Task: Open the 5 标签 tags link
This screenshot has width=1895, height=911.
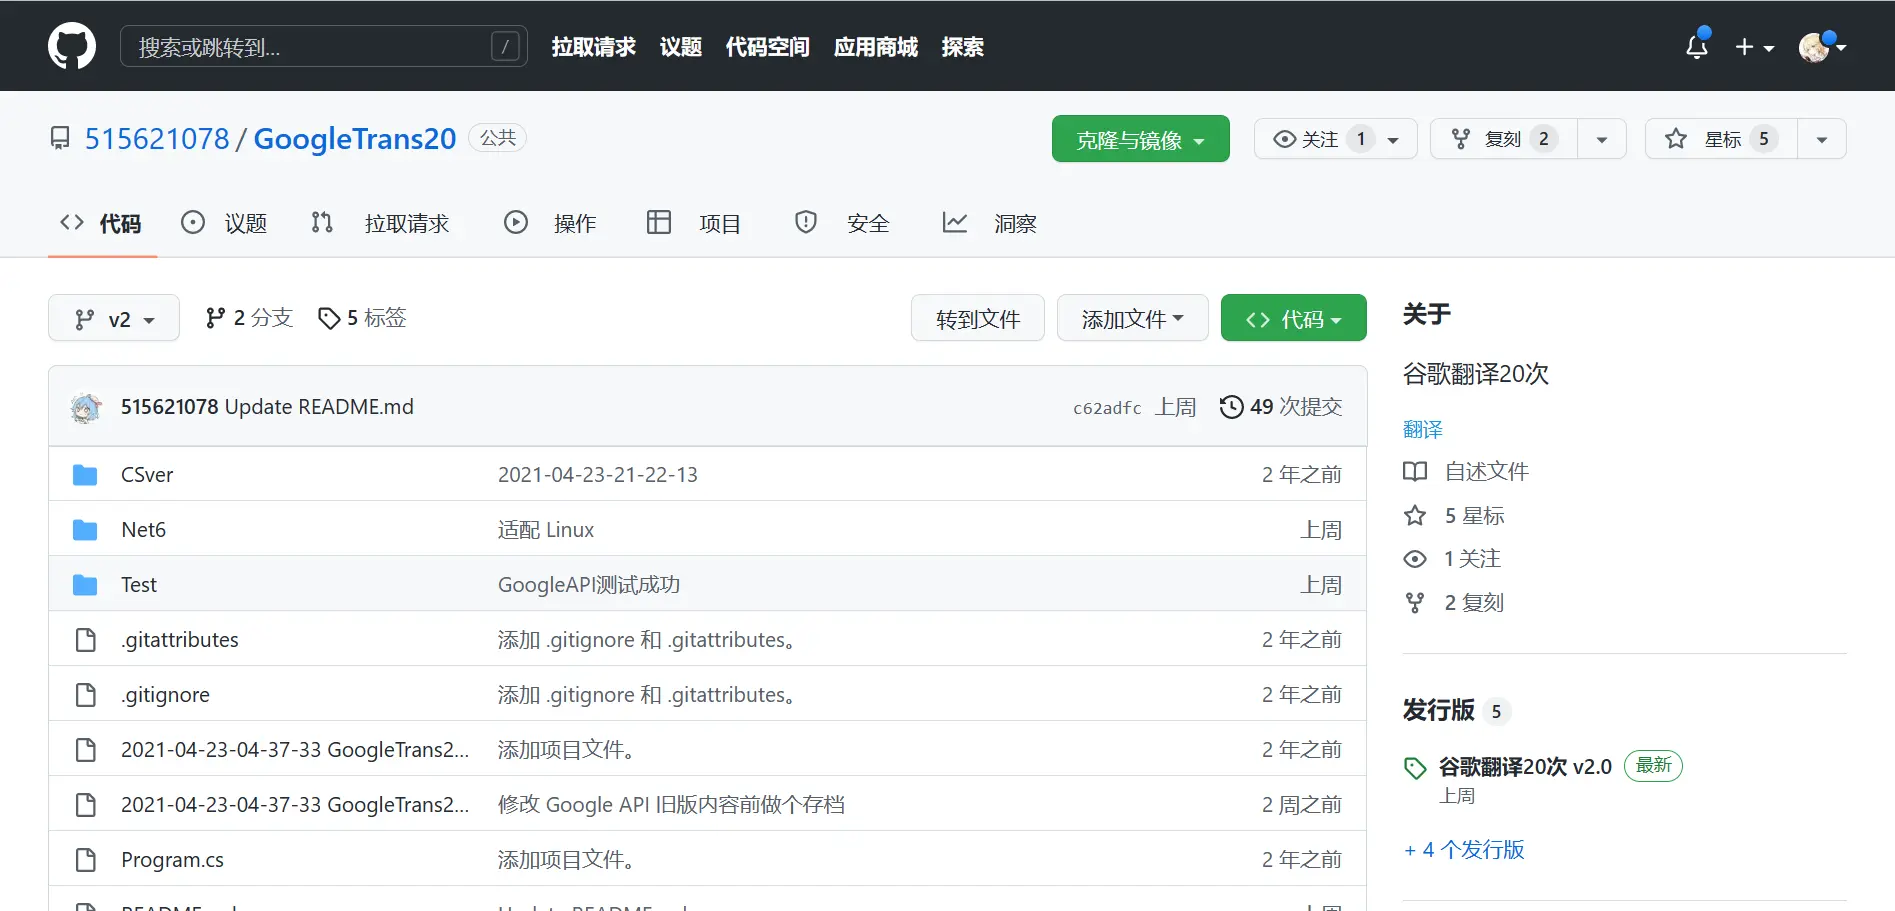Action: pyautogui.click(x=362, y=318)
